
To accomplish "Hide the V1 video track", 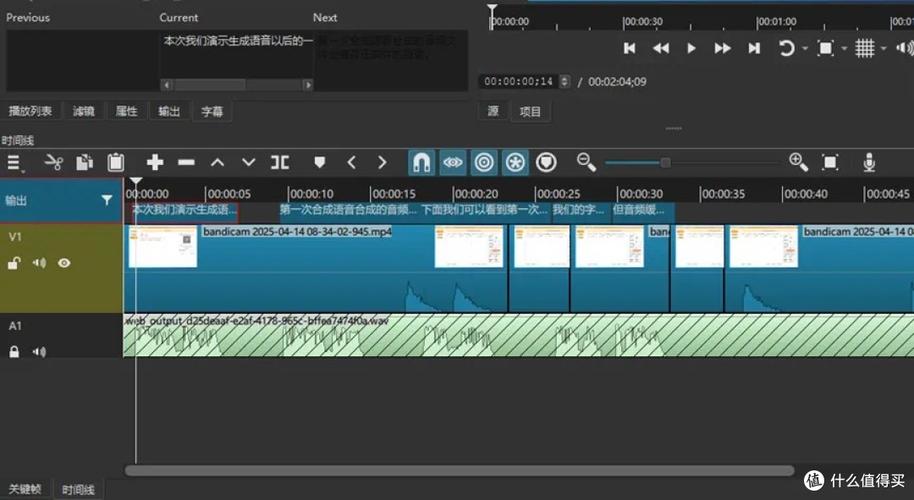I will 64,263.
